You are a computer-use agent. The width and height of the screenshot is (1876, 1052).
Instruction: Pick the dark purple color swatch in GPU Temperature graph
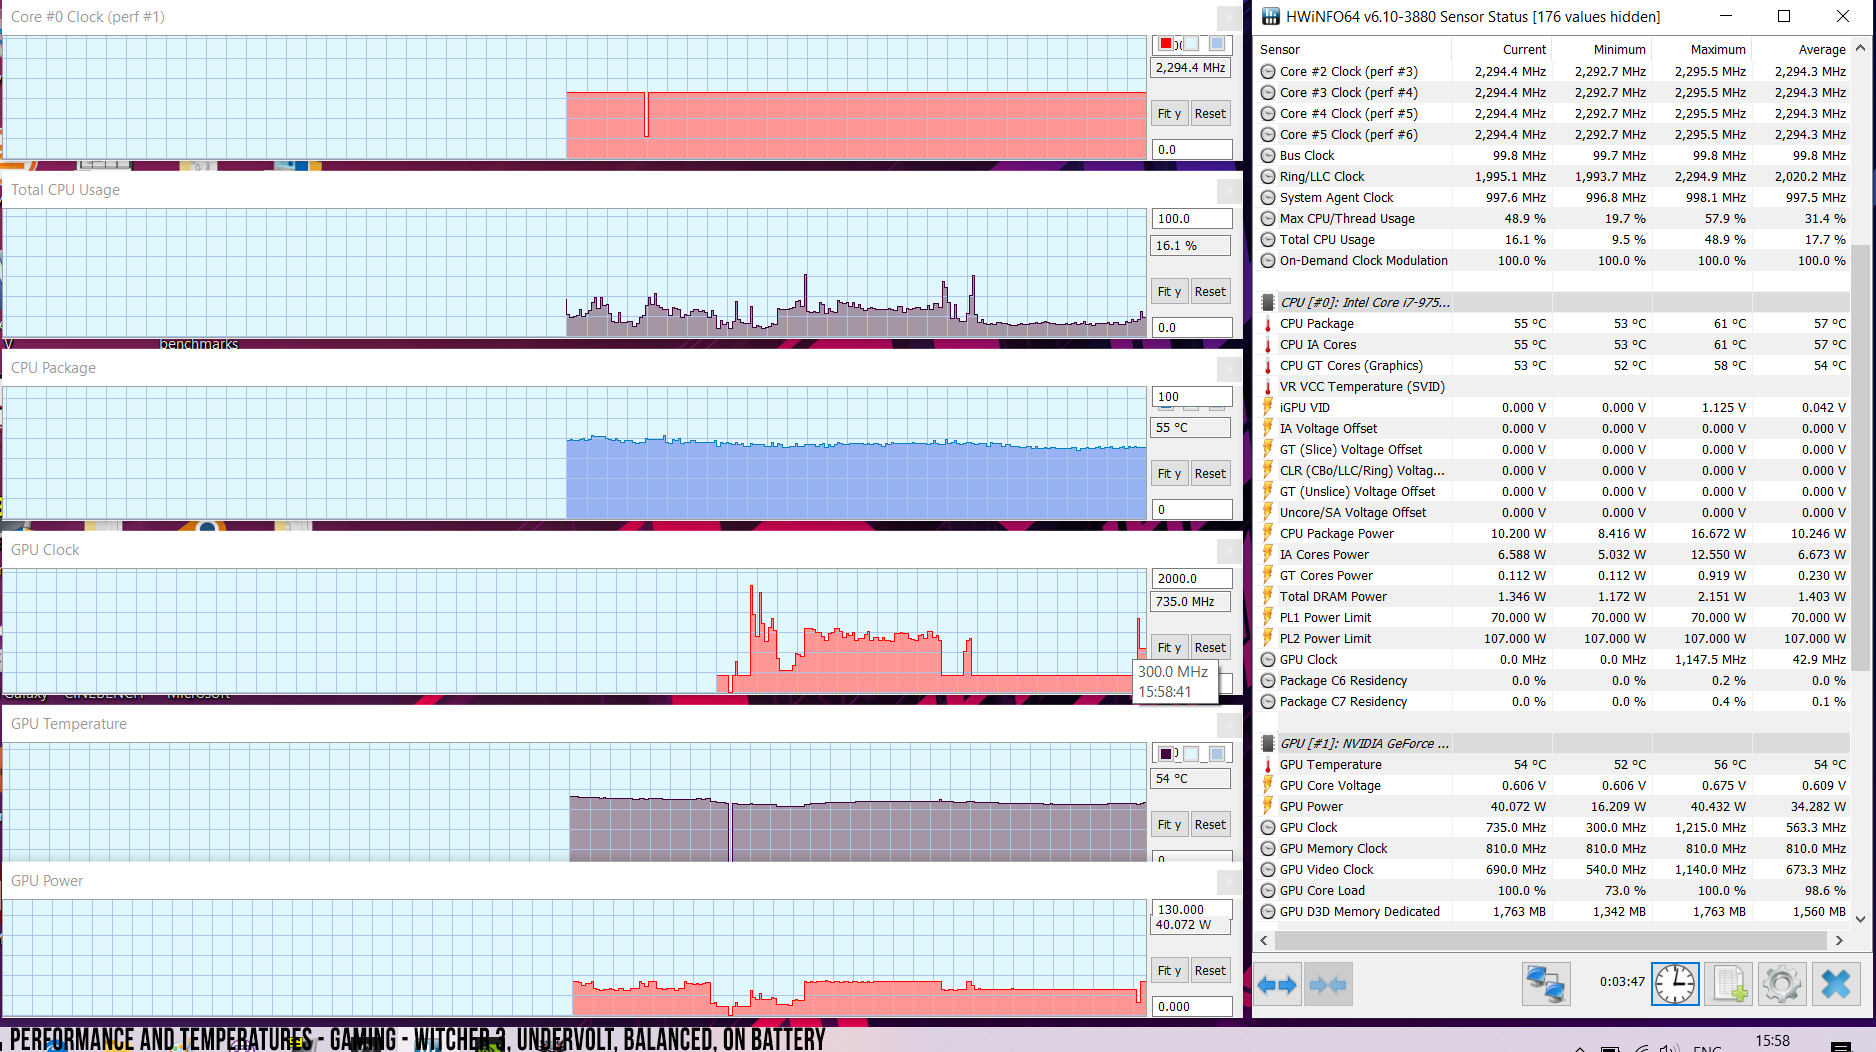pyautogui.click(x=1166, y=753)
